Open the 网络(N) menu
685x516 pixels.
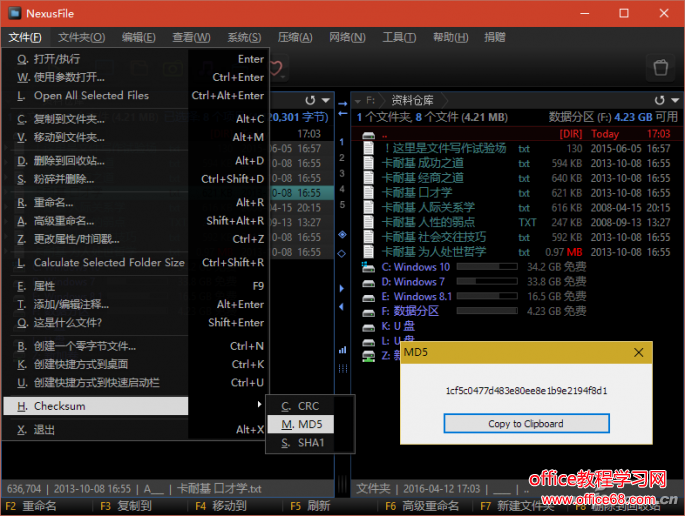347,38
